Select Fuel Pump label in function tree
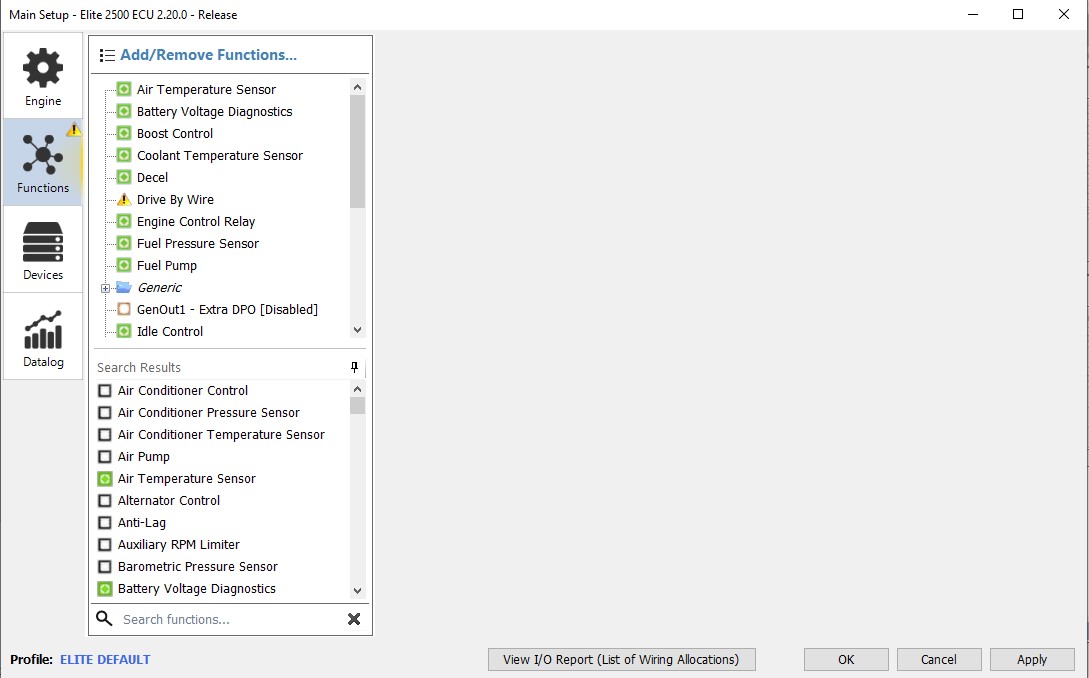The image size is (1089, 678). pos(167,265)
